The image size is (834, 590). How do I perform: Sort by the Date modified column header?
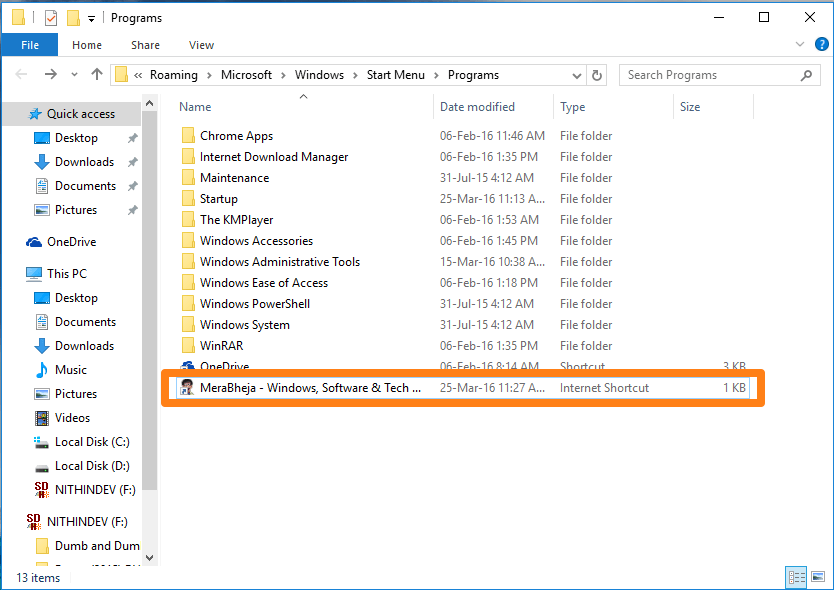477,107
